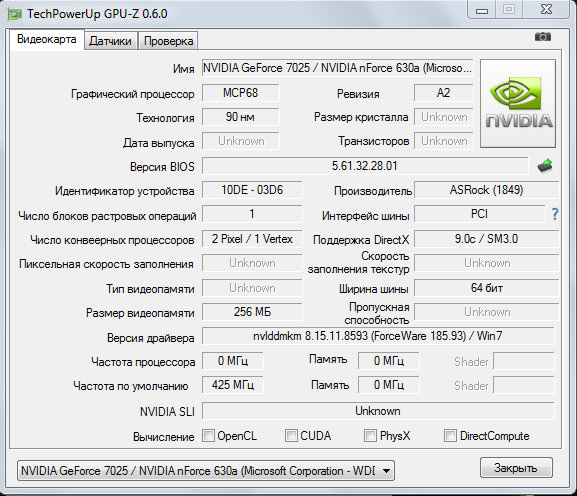The height and width of the screenshot is (496, 577).
Task: Open the GPU selection dropdown
Action: click(206, 471)
